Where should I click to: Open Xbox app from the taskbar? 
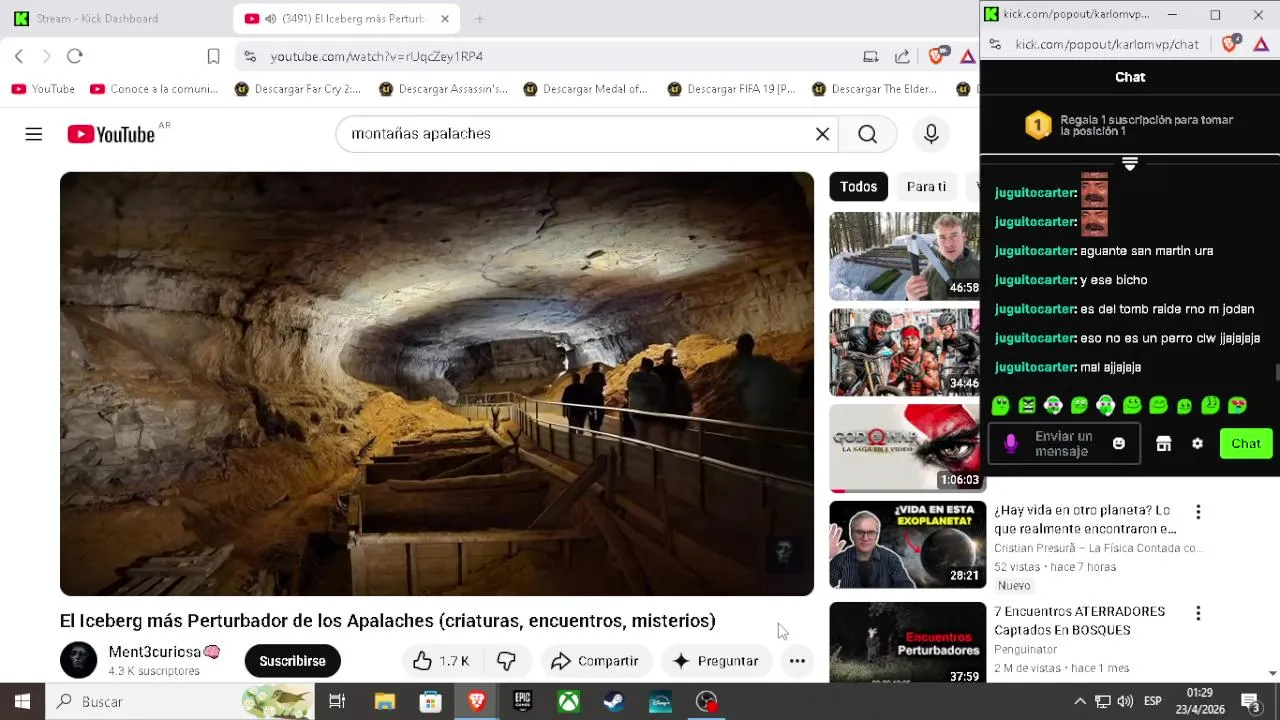(x=568, y=702)
